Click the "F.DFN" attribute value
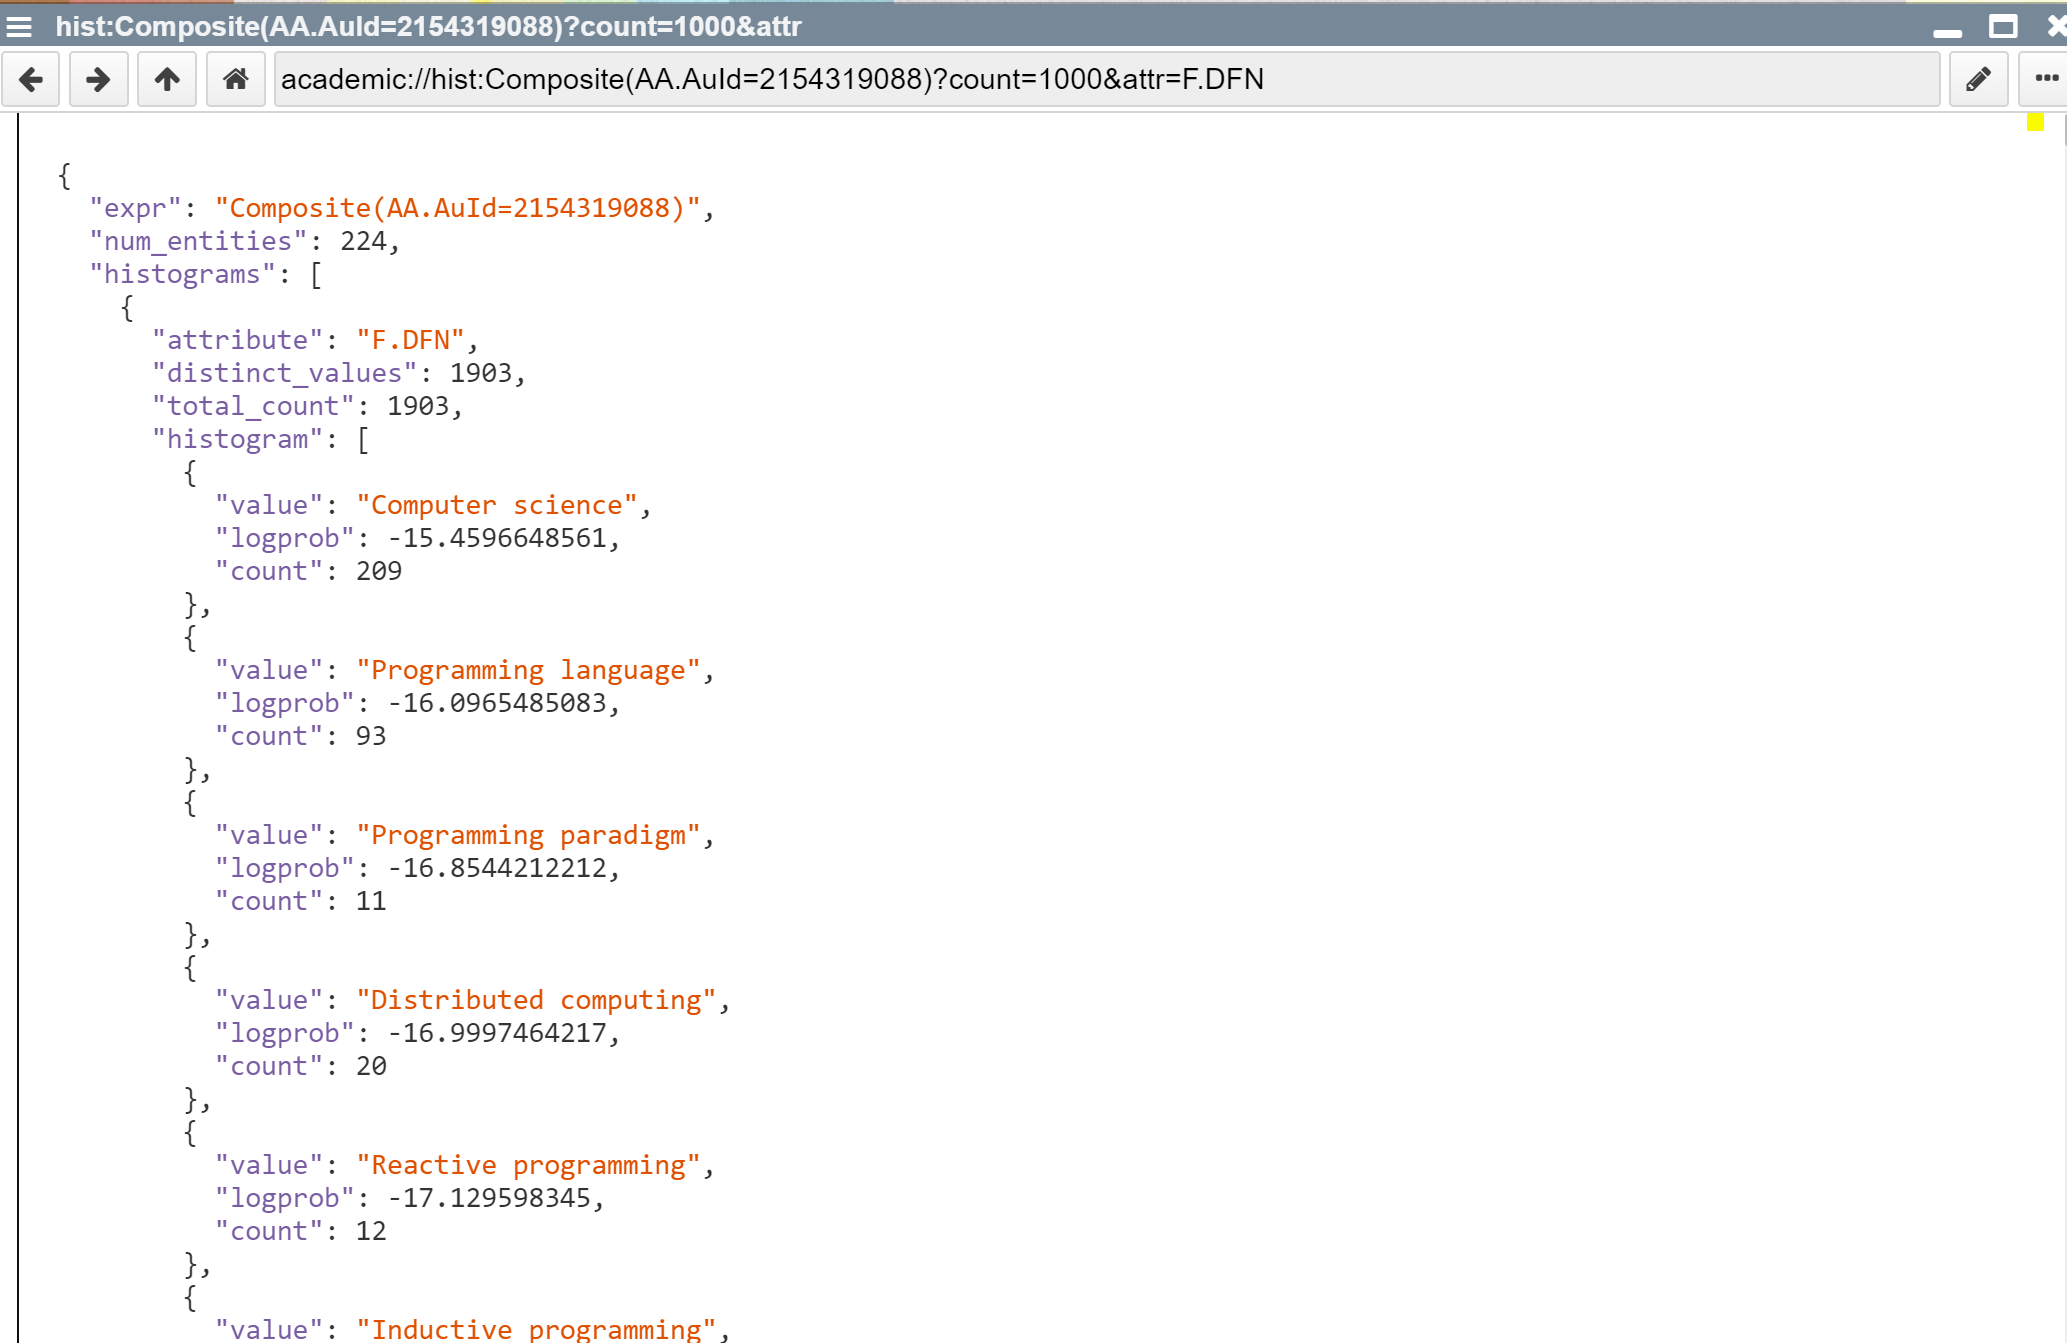This screenshot has width=2067, height=1343. pyautogui.click(x=410, y=340)
